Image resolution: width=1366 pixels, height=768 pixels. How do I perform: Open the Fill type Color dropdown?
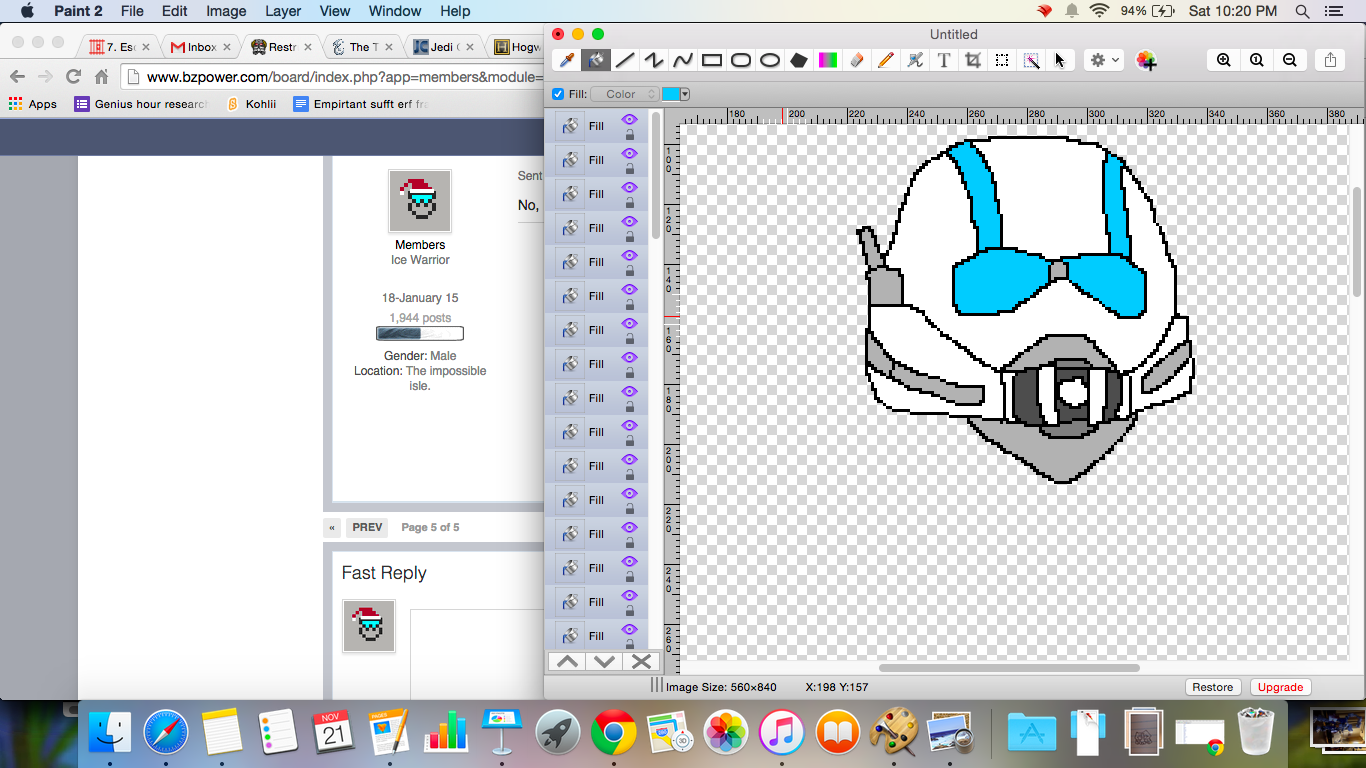624,94
